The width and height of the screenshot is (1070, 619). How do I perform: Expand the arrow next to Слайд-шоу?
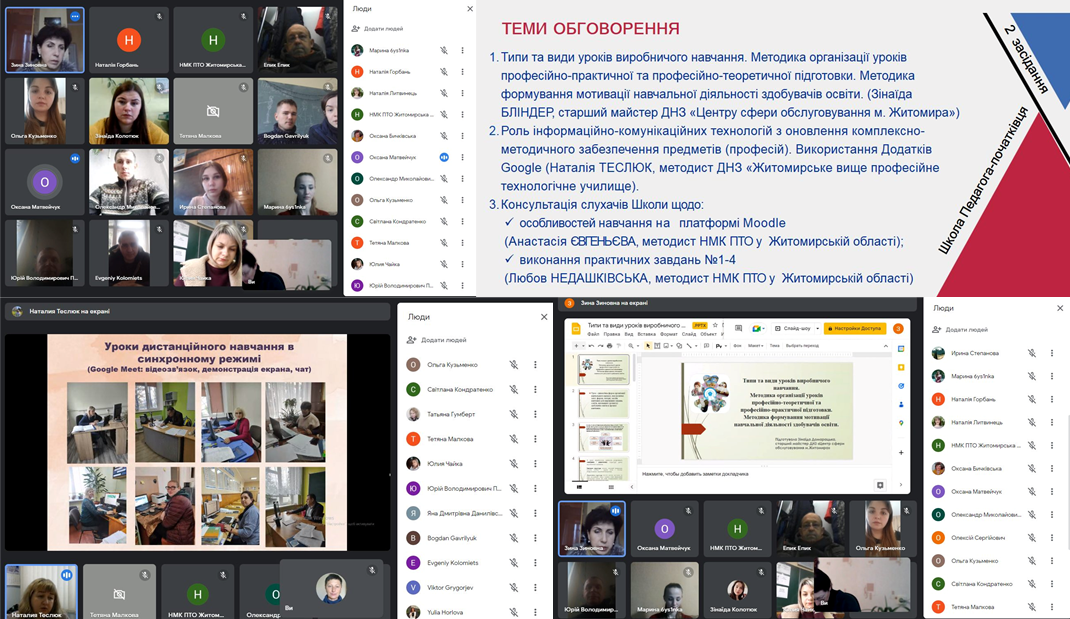817,328
